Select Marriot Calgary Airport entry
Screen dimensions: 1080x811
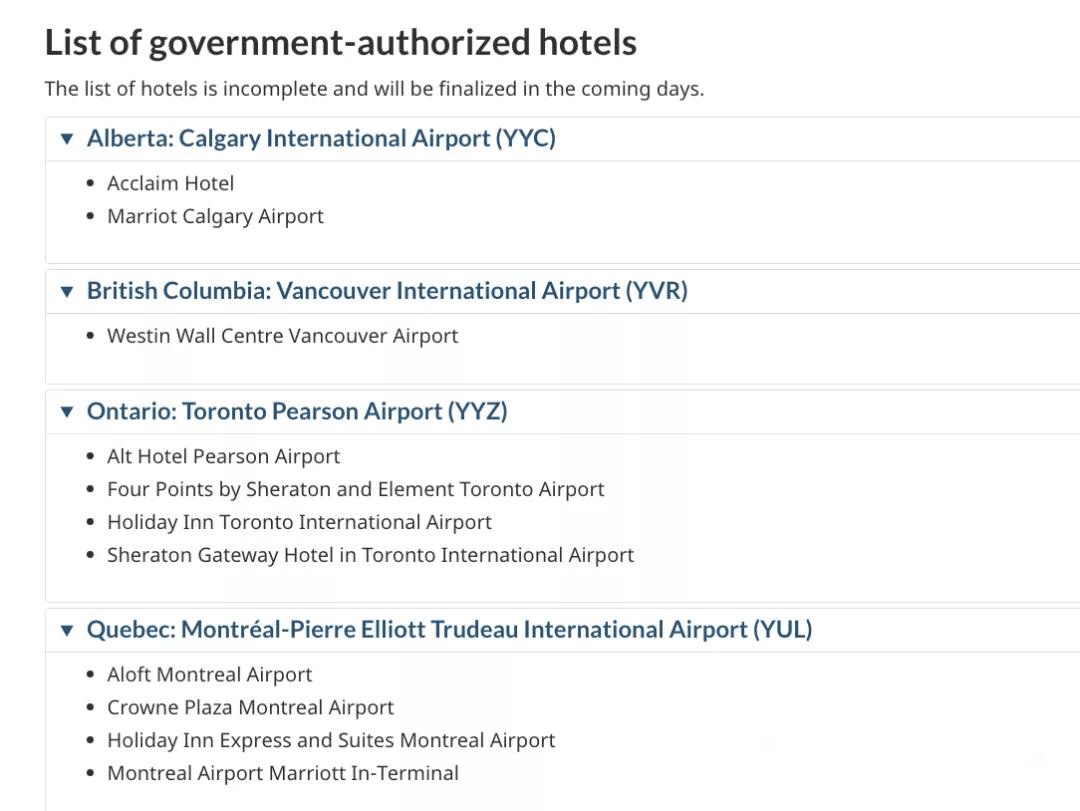[x=215, y=216]
